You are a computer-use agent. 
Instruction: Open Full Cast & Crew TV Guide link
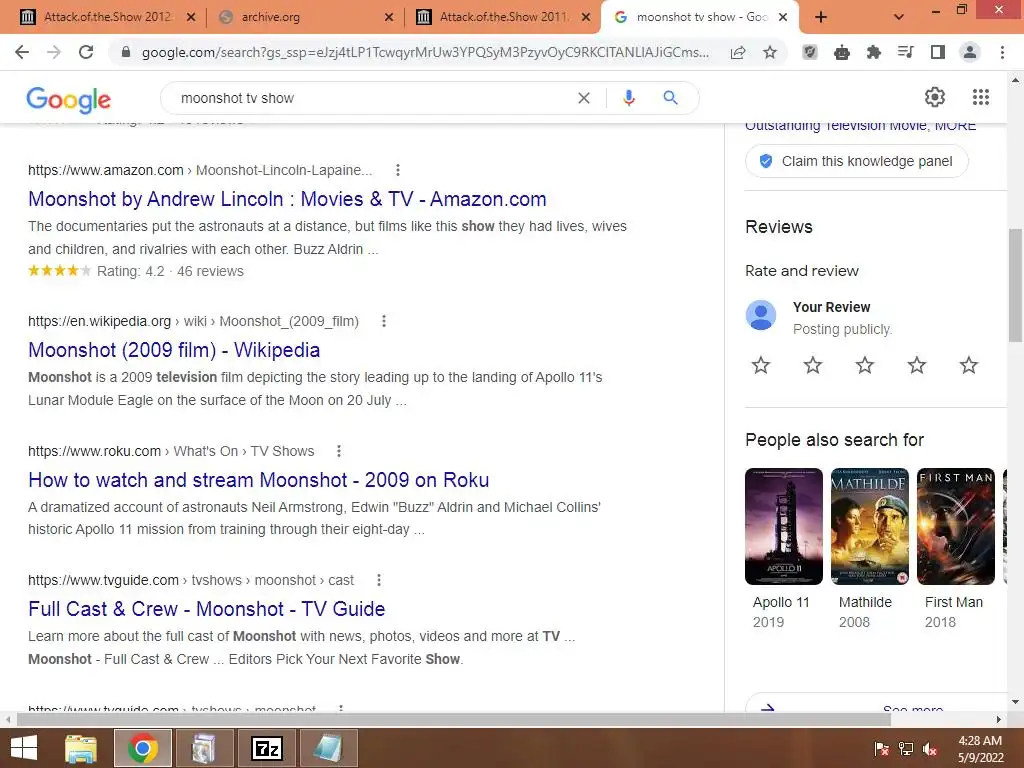pos(206,609)
